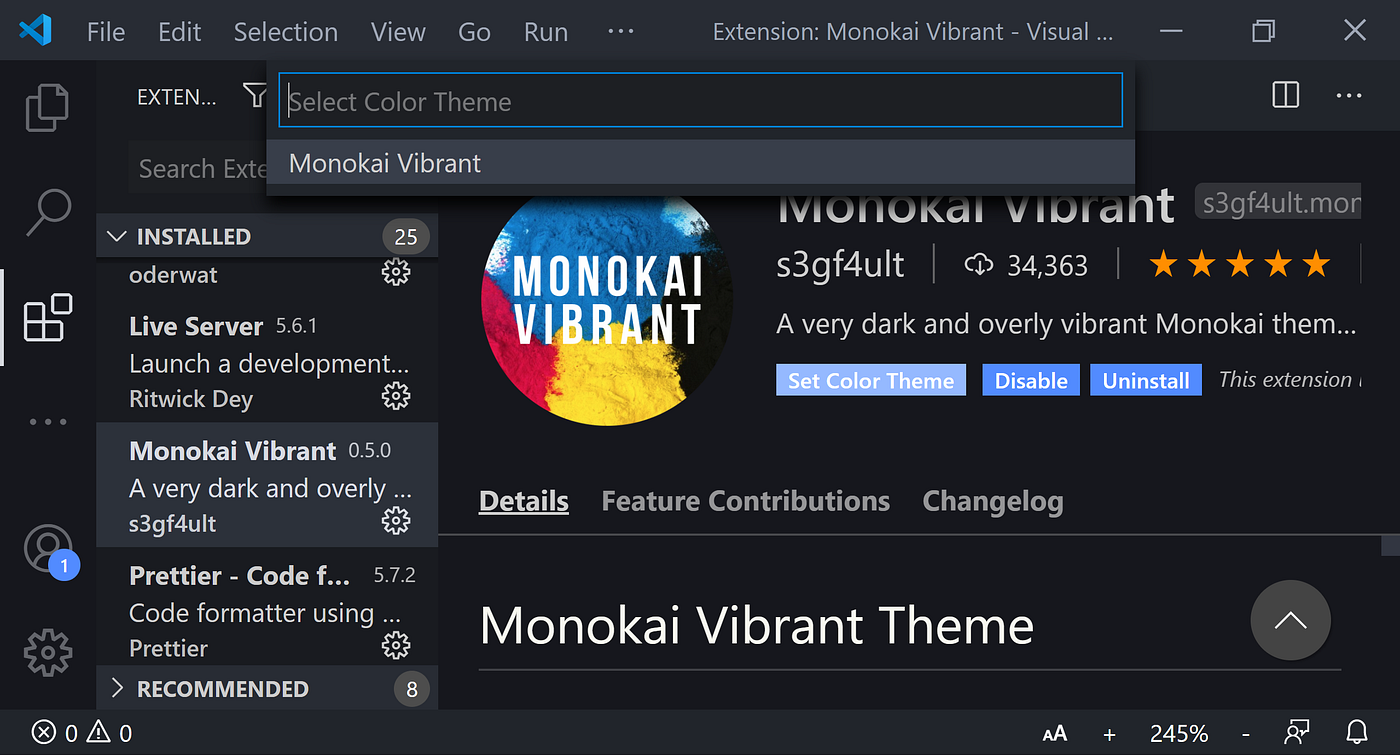Click the Search Extensions input box
The image size is (1400, 755).
(198, 168)
